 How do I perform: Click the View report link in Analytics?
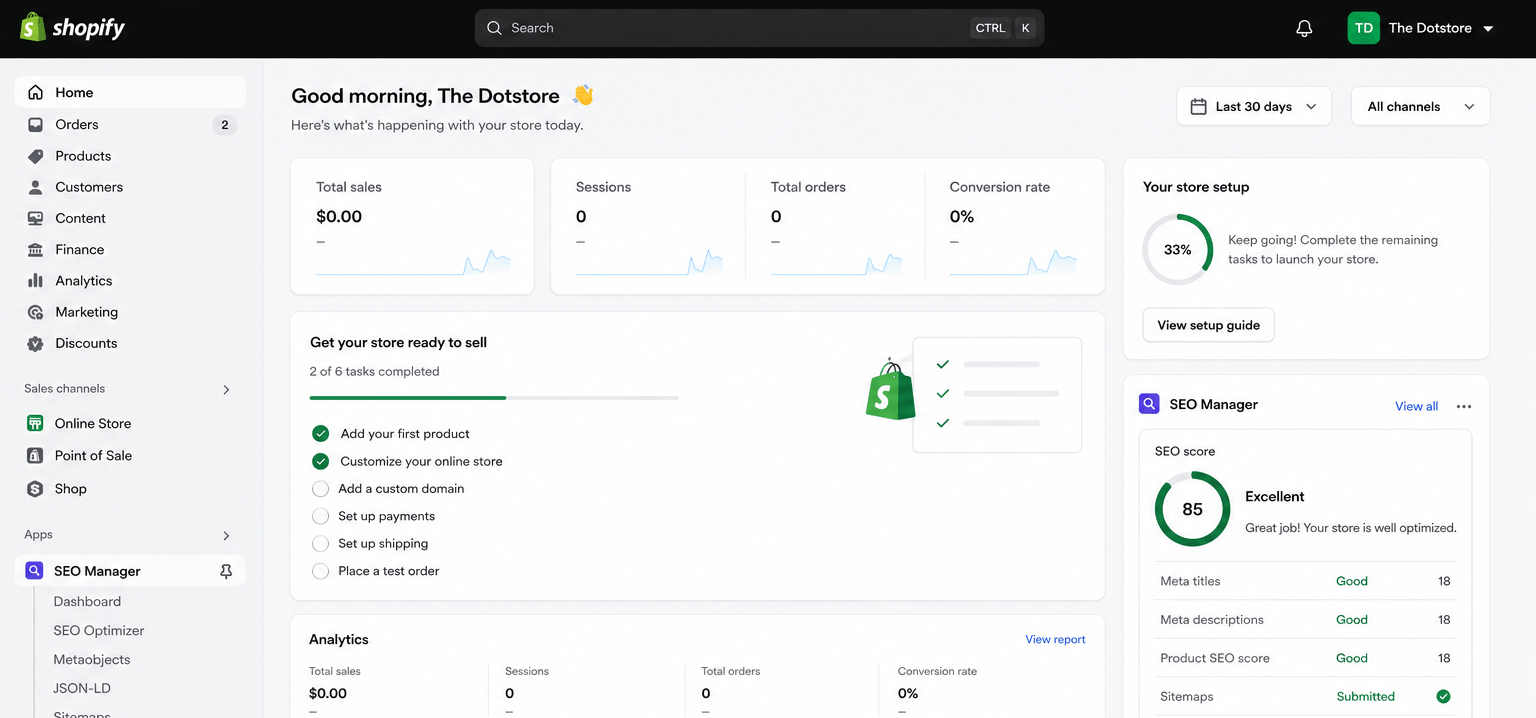pos(1055,639)
